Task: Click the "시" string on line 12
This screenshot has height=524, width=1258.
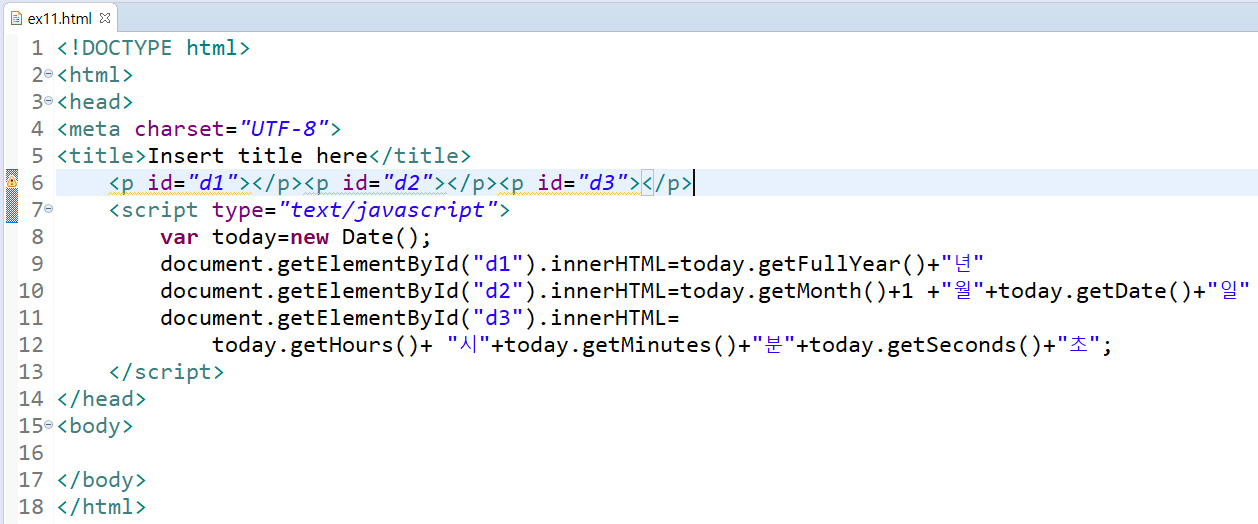Action: tap(468, 344)
